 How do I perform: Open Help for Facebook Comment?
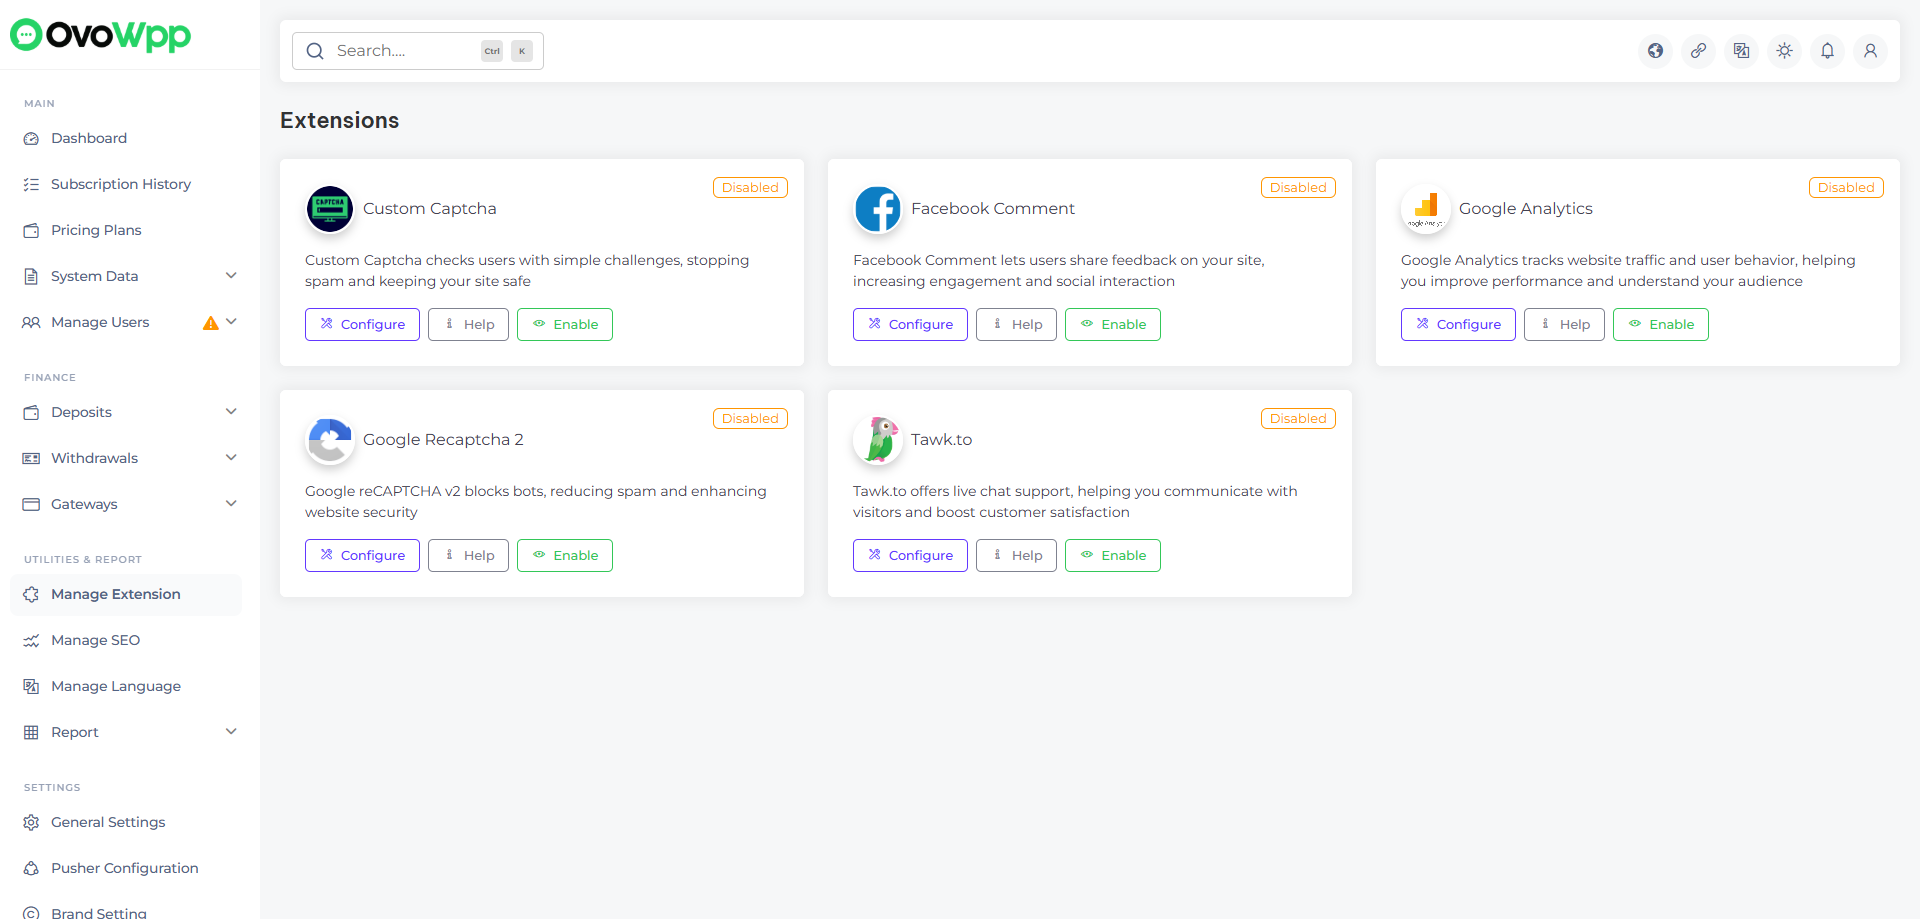pos(1016,325)
